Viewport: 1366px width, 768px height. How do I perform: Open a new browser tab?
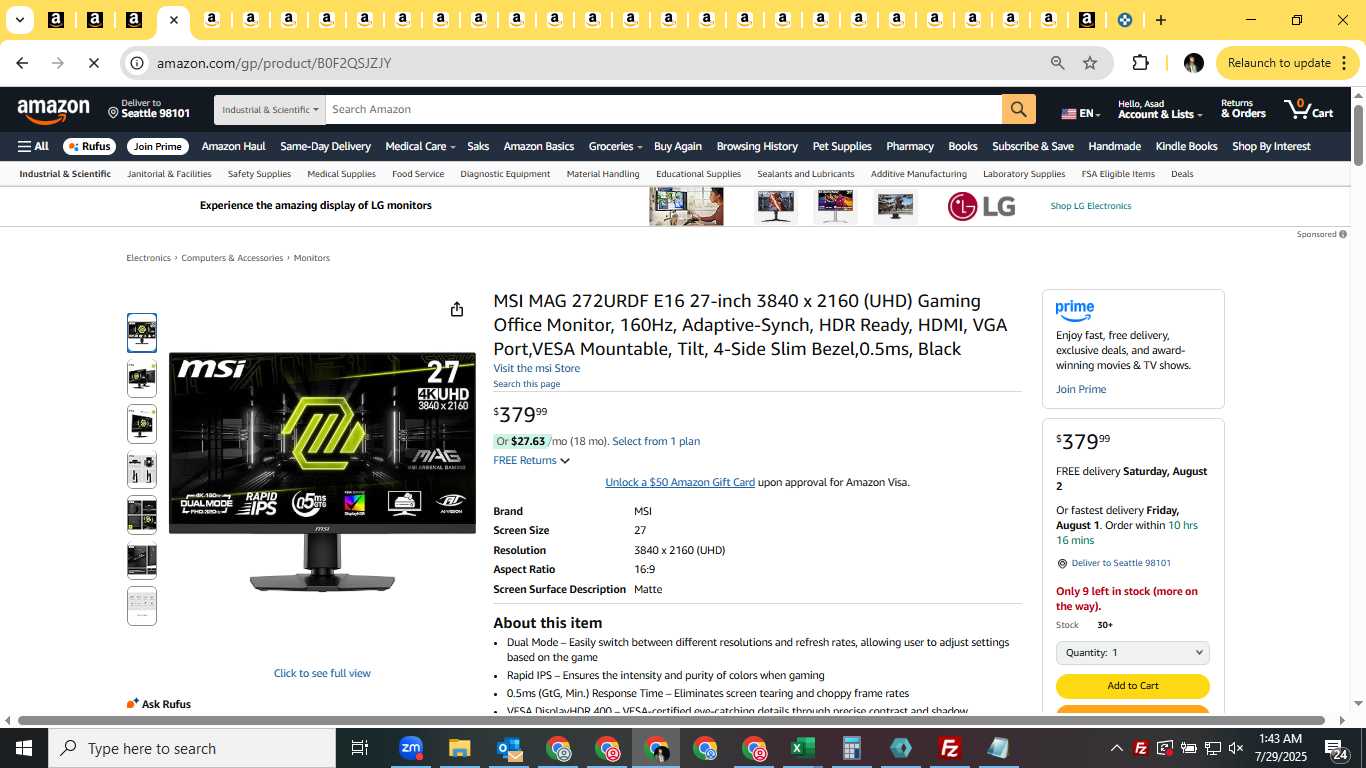point(1160,20)
